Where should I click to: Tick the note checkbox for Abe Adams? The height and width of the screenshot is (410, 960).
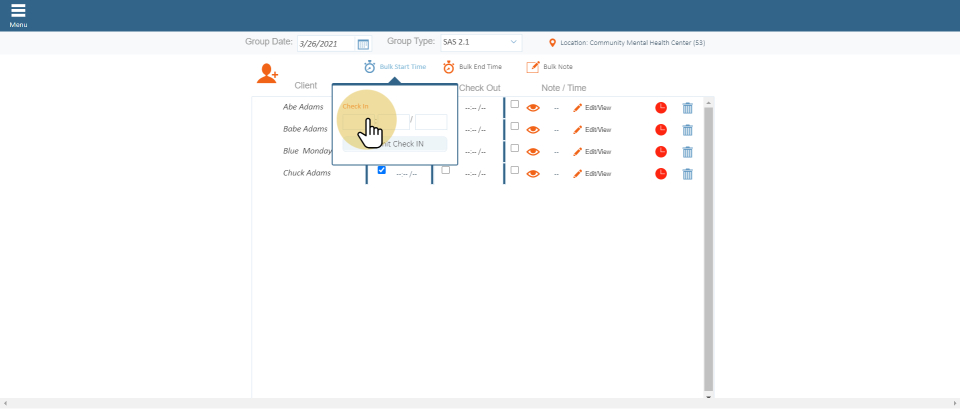click(x=515, y=104)
